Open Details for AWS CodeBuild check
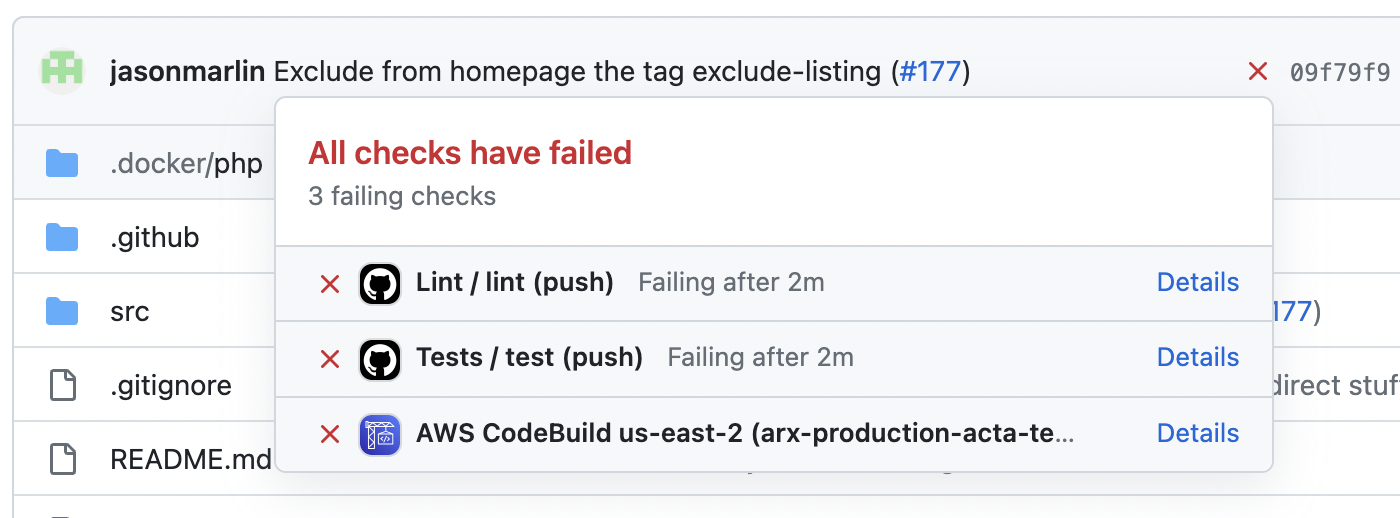Image resolution: width=1400 pixels, height=518 pixels. [1198, 433]
